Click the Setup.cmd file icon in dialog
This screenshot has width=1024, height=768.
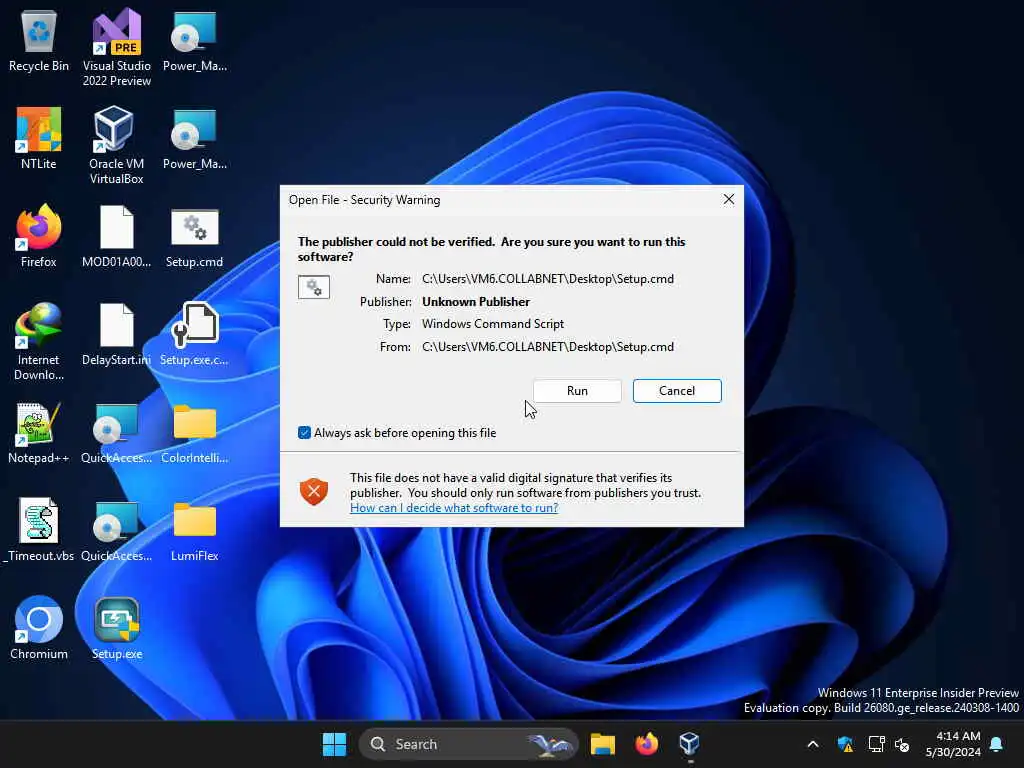coord(314,287)
